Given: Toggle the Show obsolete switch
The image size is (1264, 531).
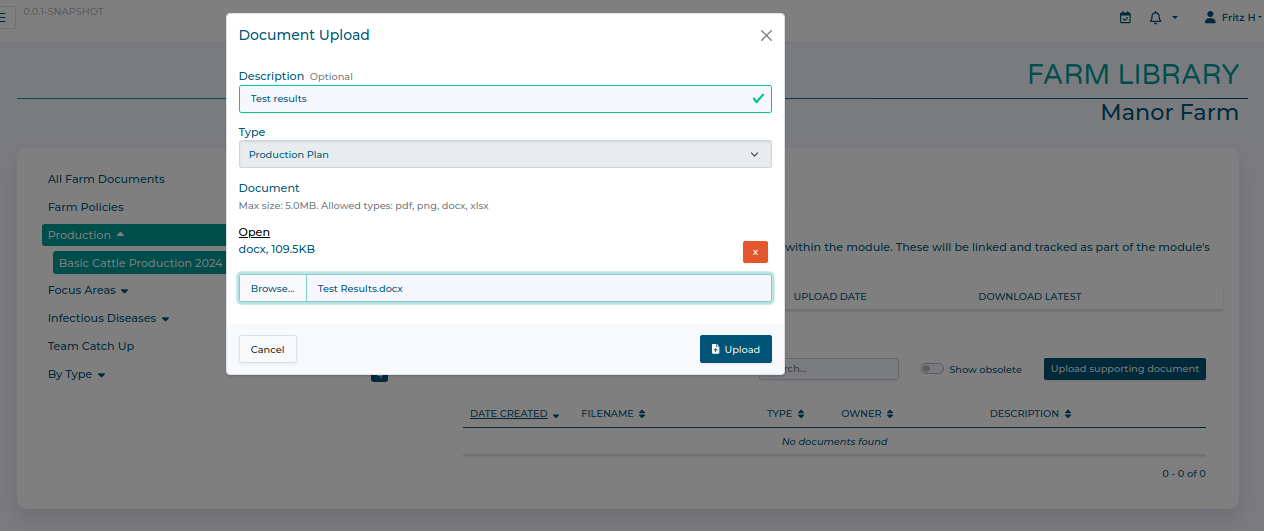Looking at the screenshot, I should [x=932, y=369].
